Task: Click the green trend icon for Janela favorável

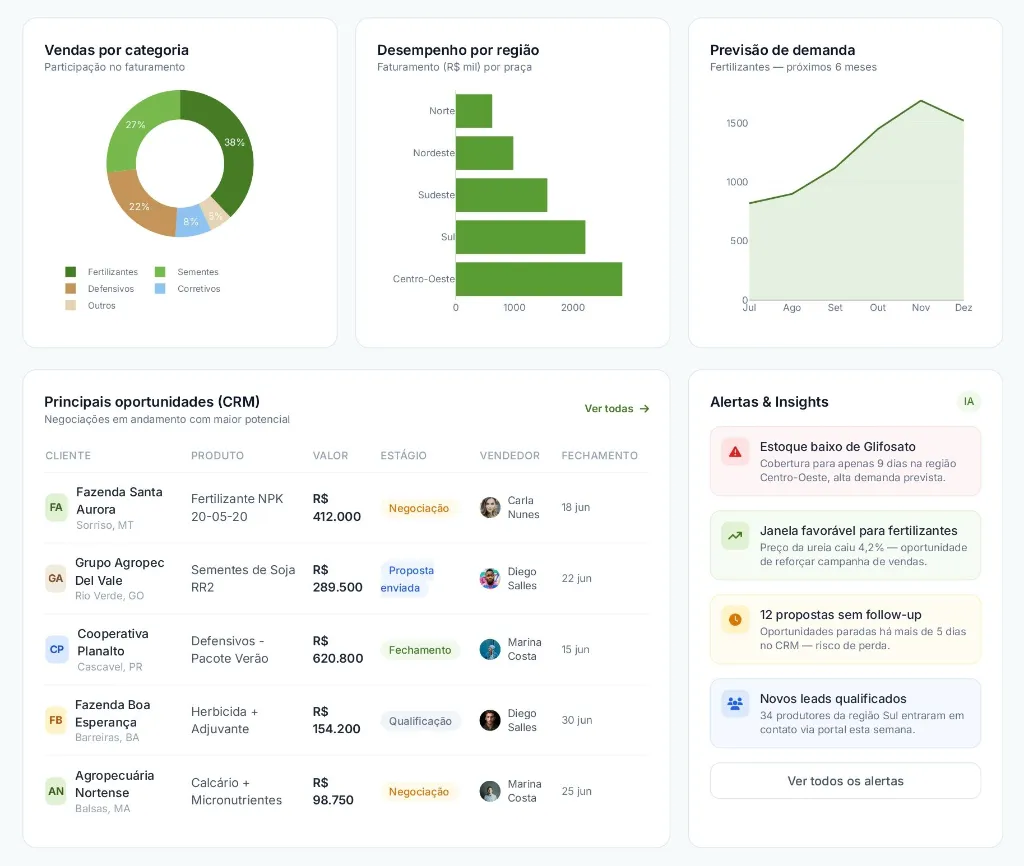Action: coord(735,536)
